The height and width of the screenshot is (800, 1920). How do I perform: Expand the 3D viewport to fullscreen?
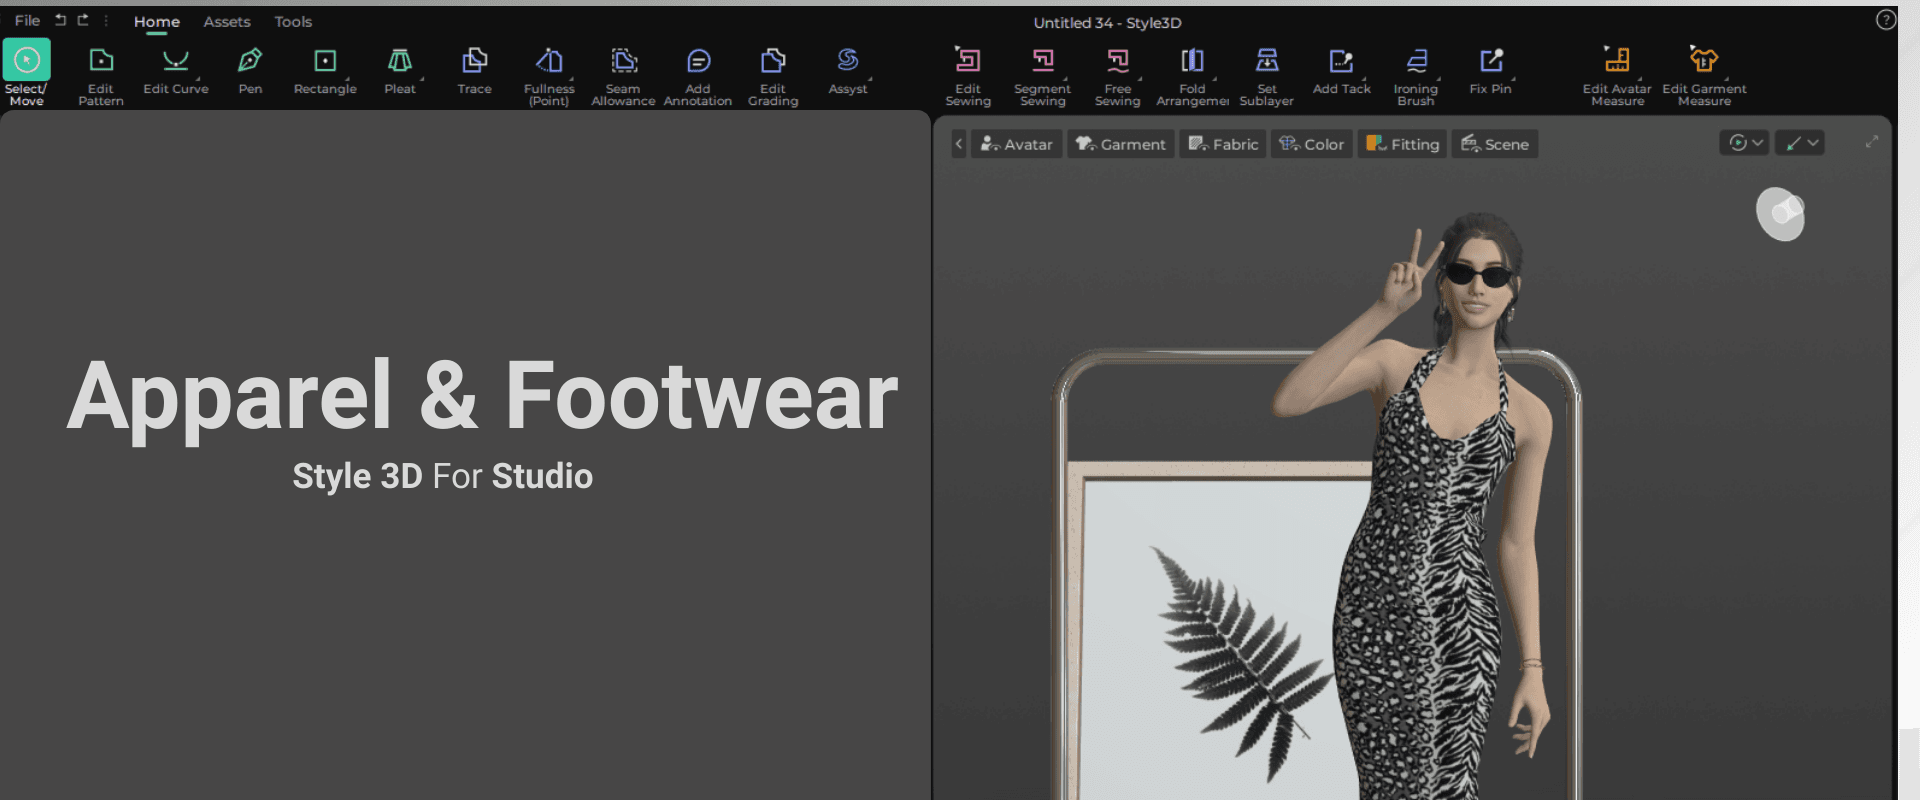click(1871, 143)
